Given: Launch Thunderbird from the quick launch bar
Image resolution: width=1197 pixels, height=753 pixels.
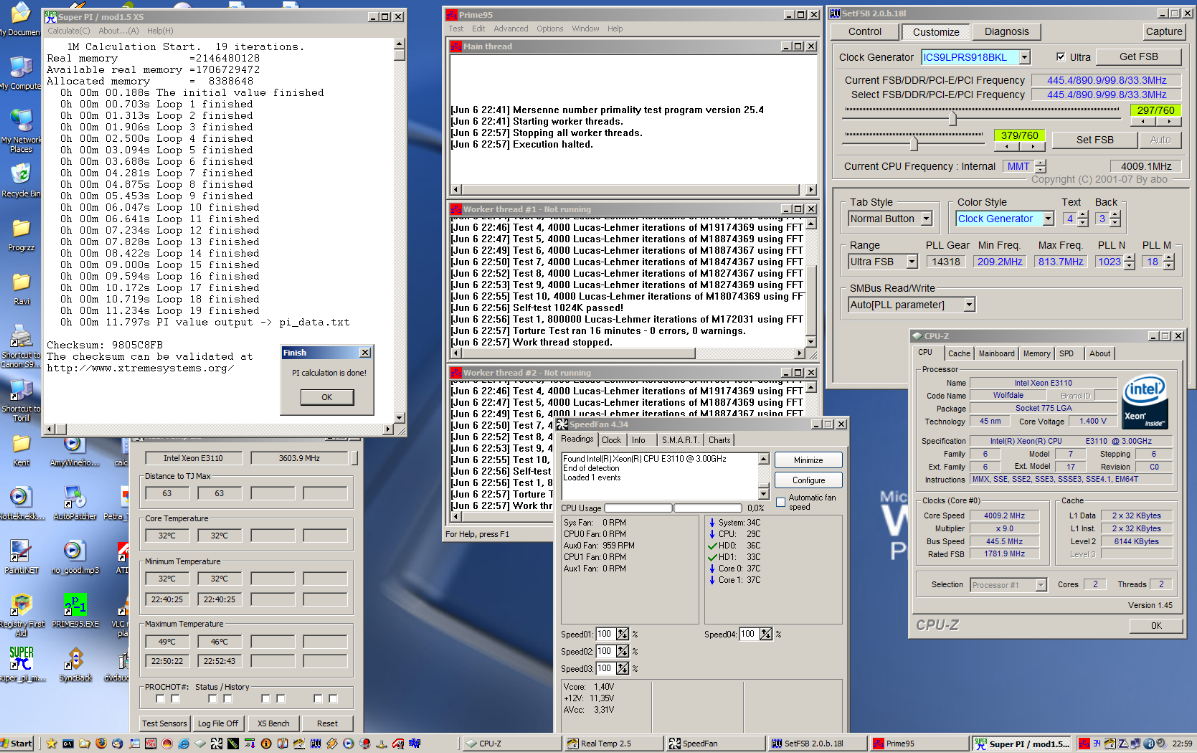Looking at the screenshot, I should click(x=117, y=743).
